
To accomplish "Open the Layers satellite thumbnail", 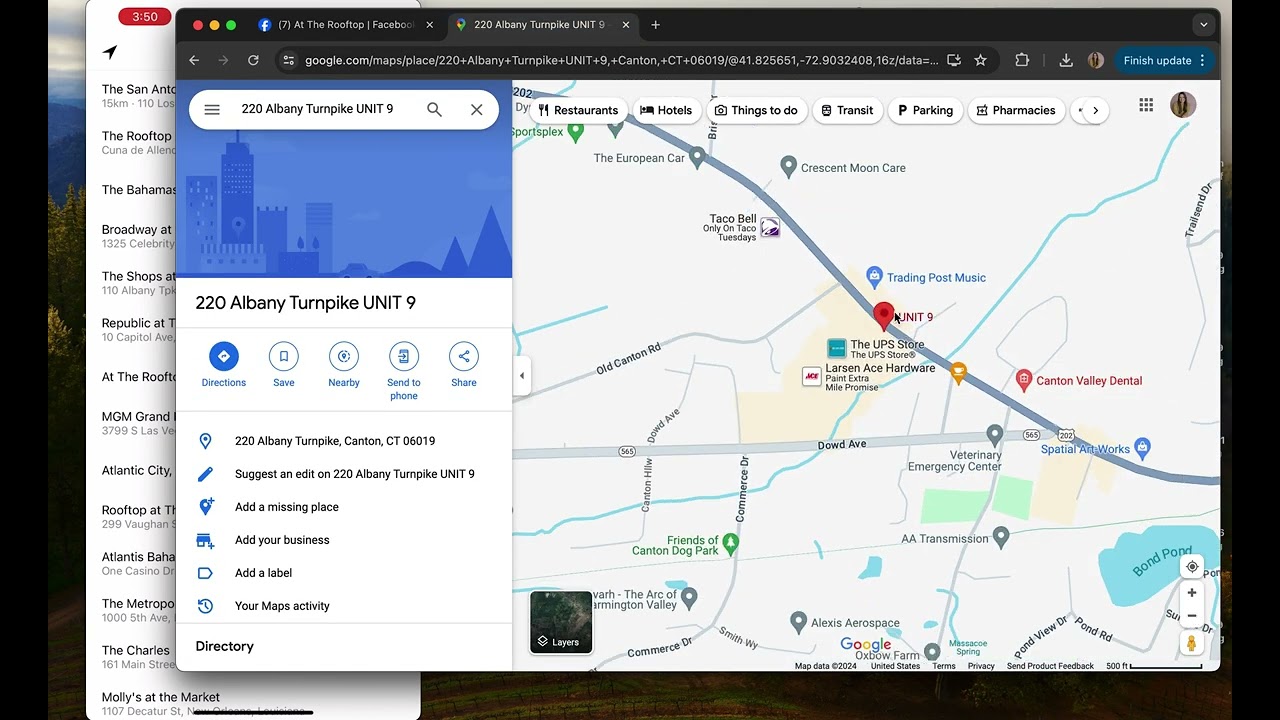I will tap(561, 622).
